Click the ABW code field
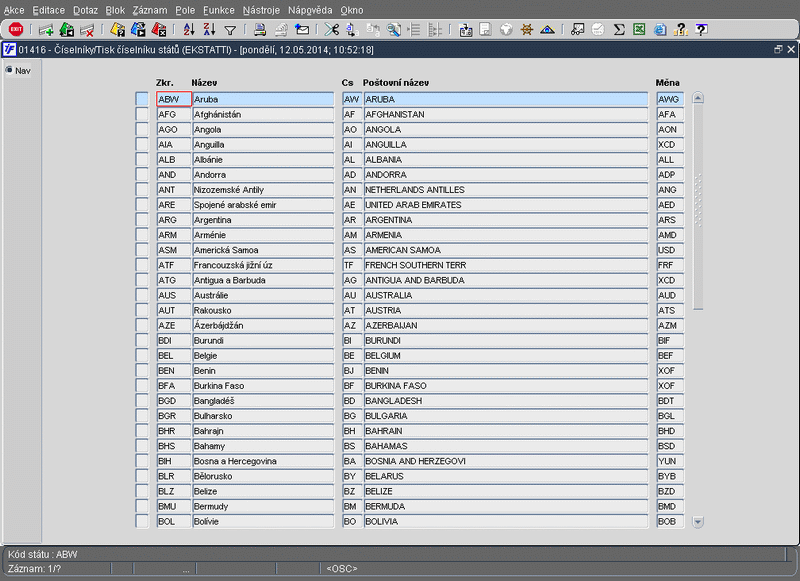Viewport: 800px width, 581px height. coord(174,99)
